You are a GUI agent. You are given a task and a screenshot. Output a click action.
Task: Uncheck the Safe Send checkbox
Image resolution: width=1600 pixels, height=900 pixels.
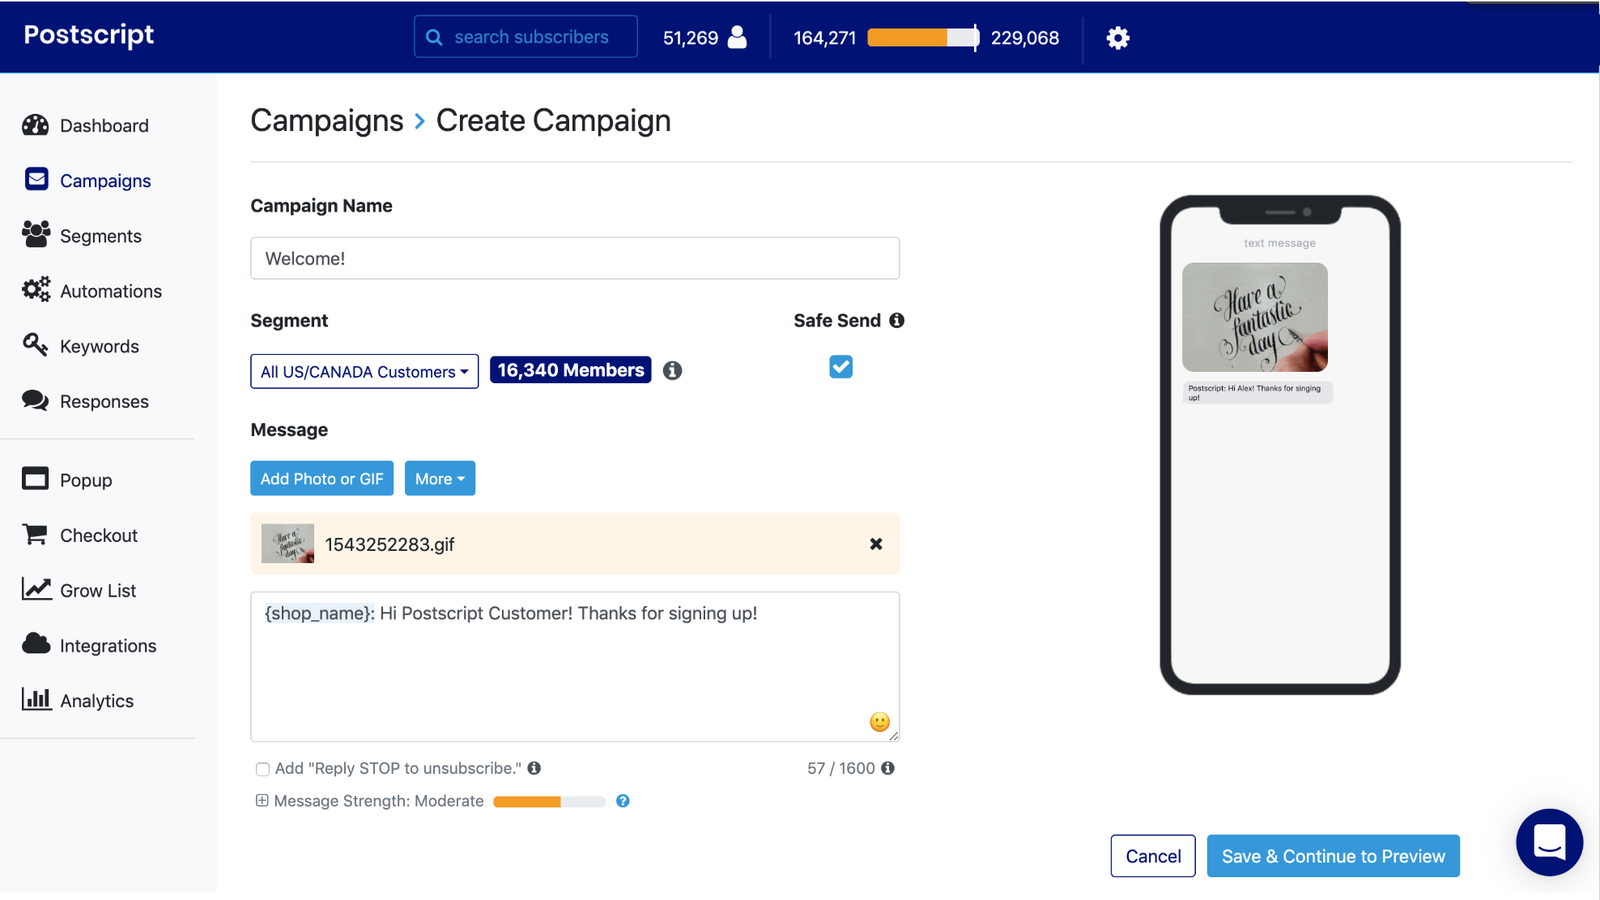click(840, 367)
